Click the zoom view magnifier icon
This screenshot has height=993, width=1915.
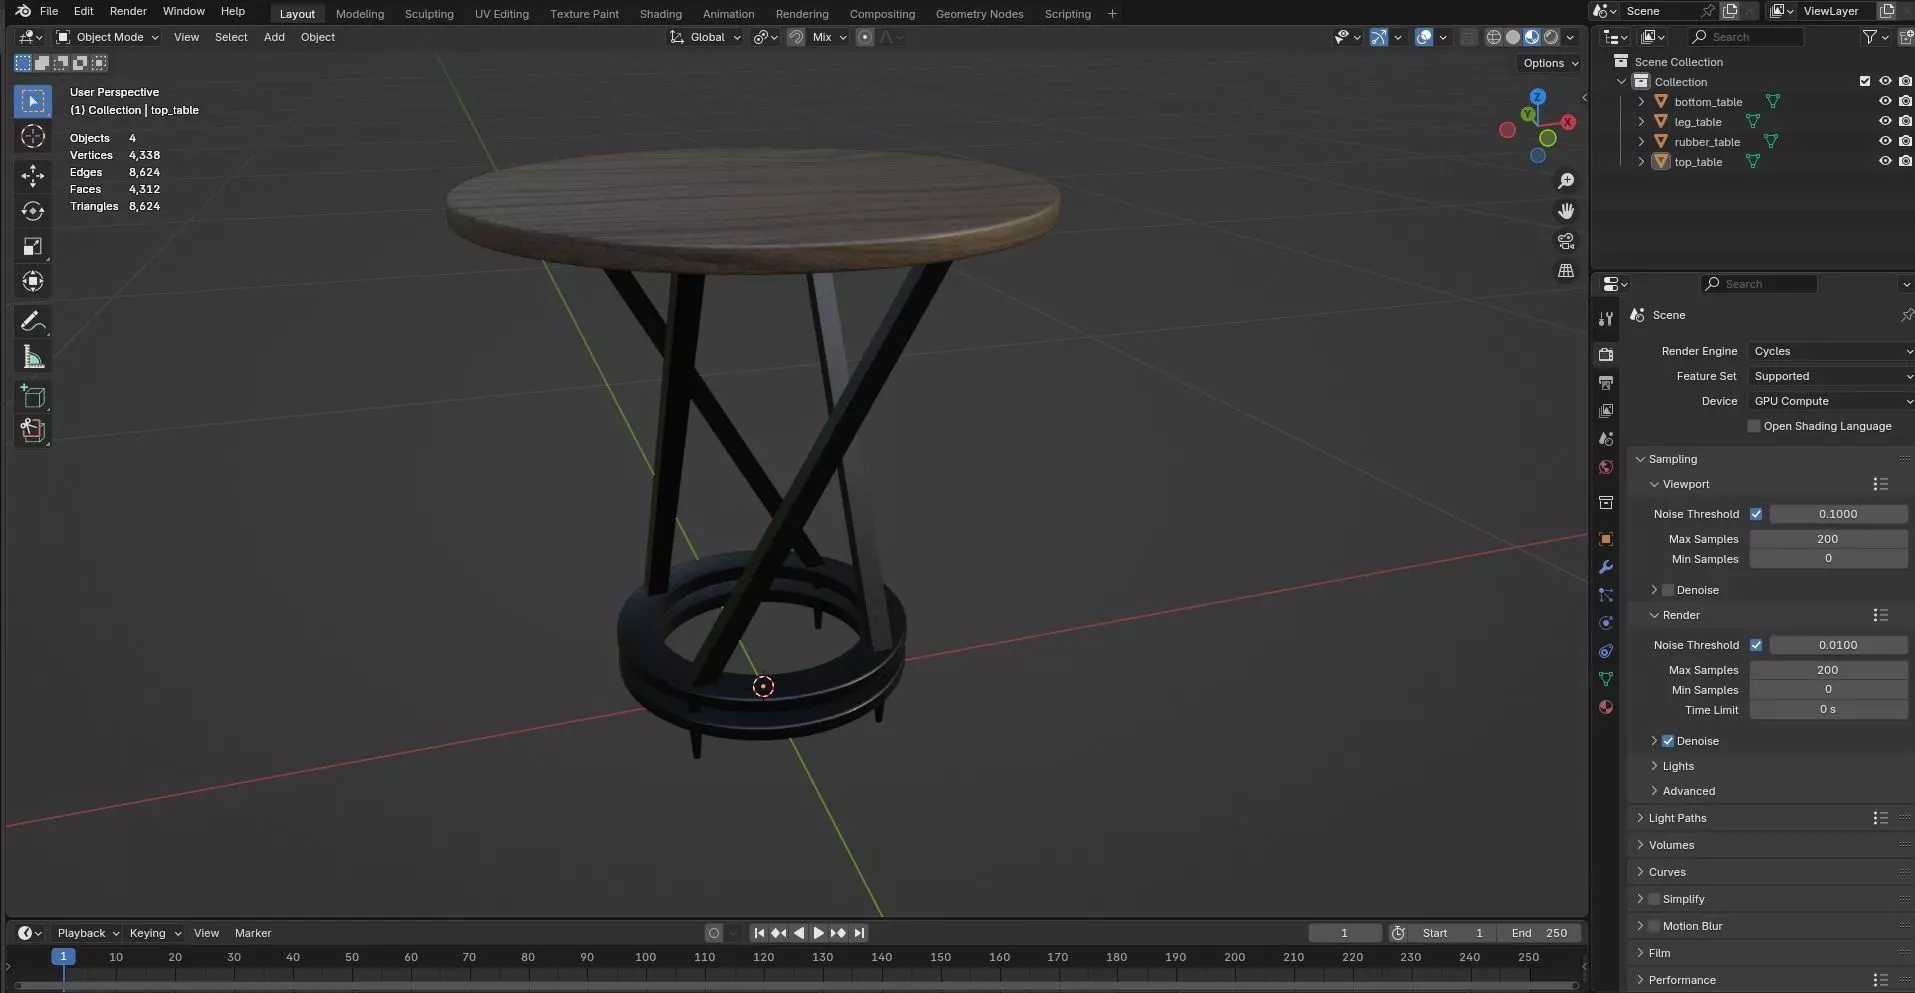(1566, 181)
